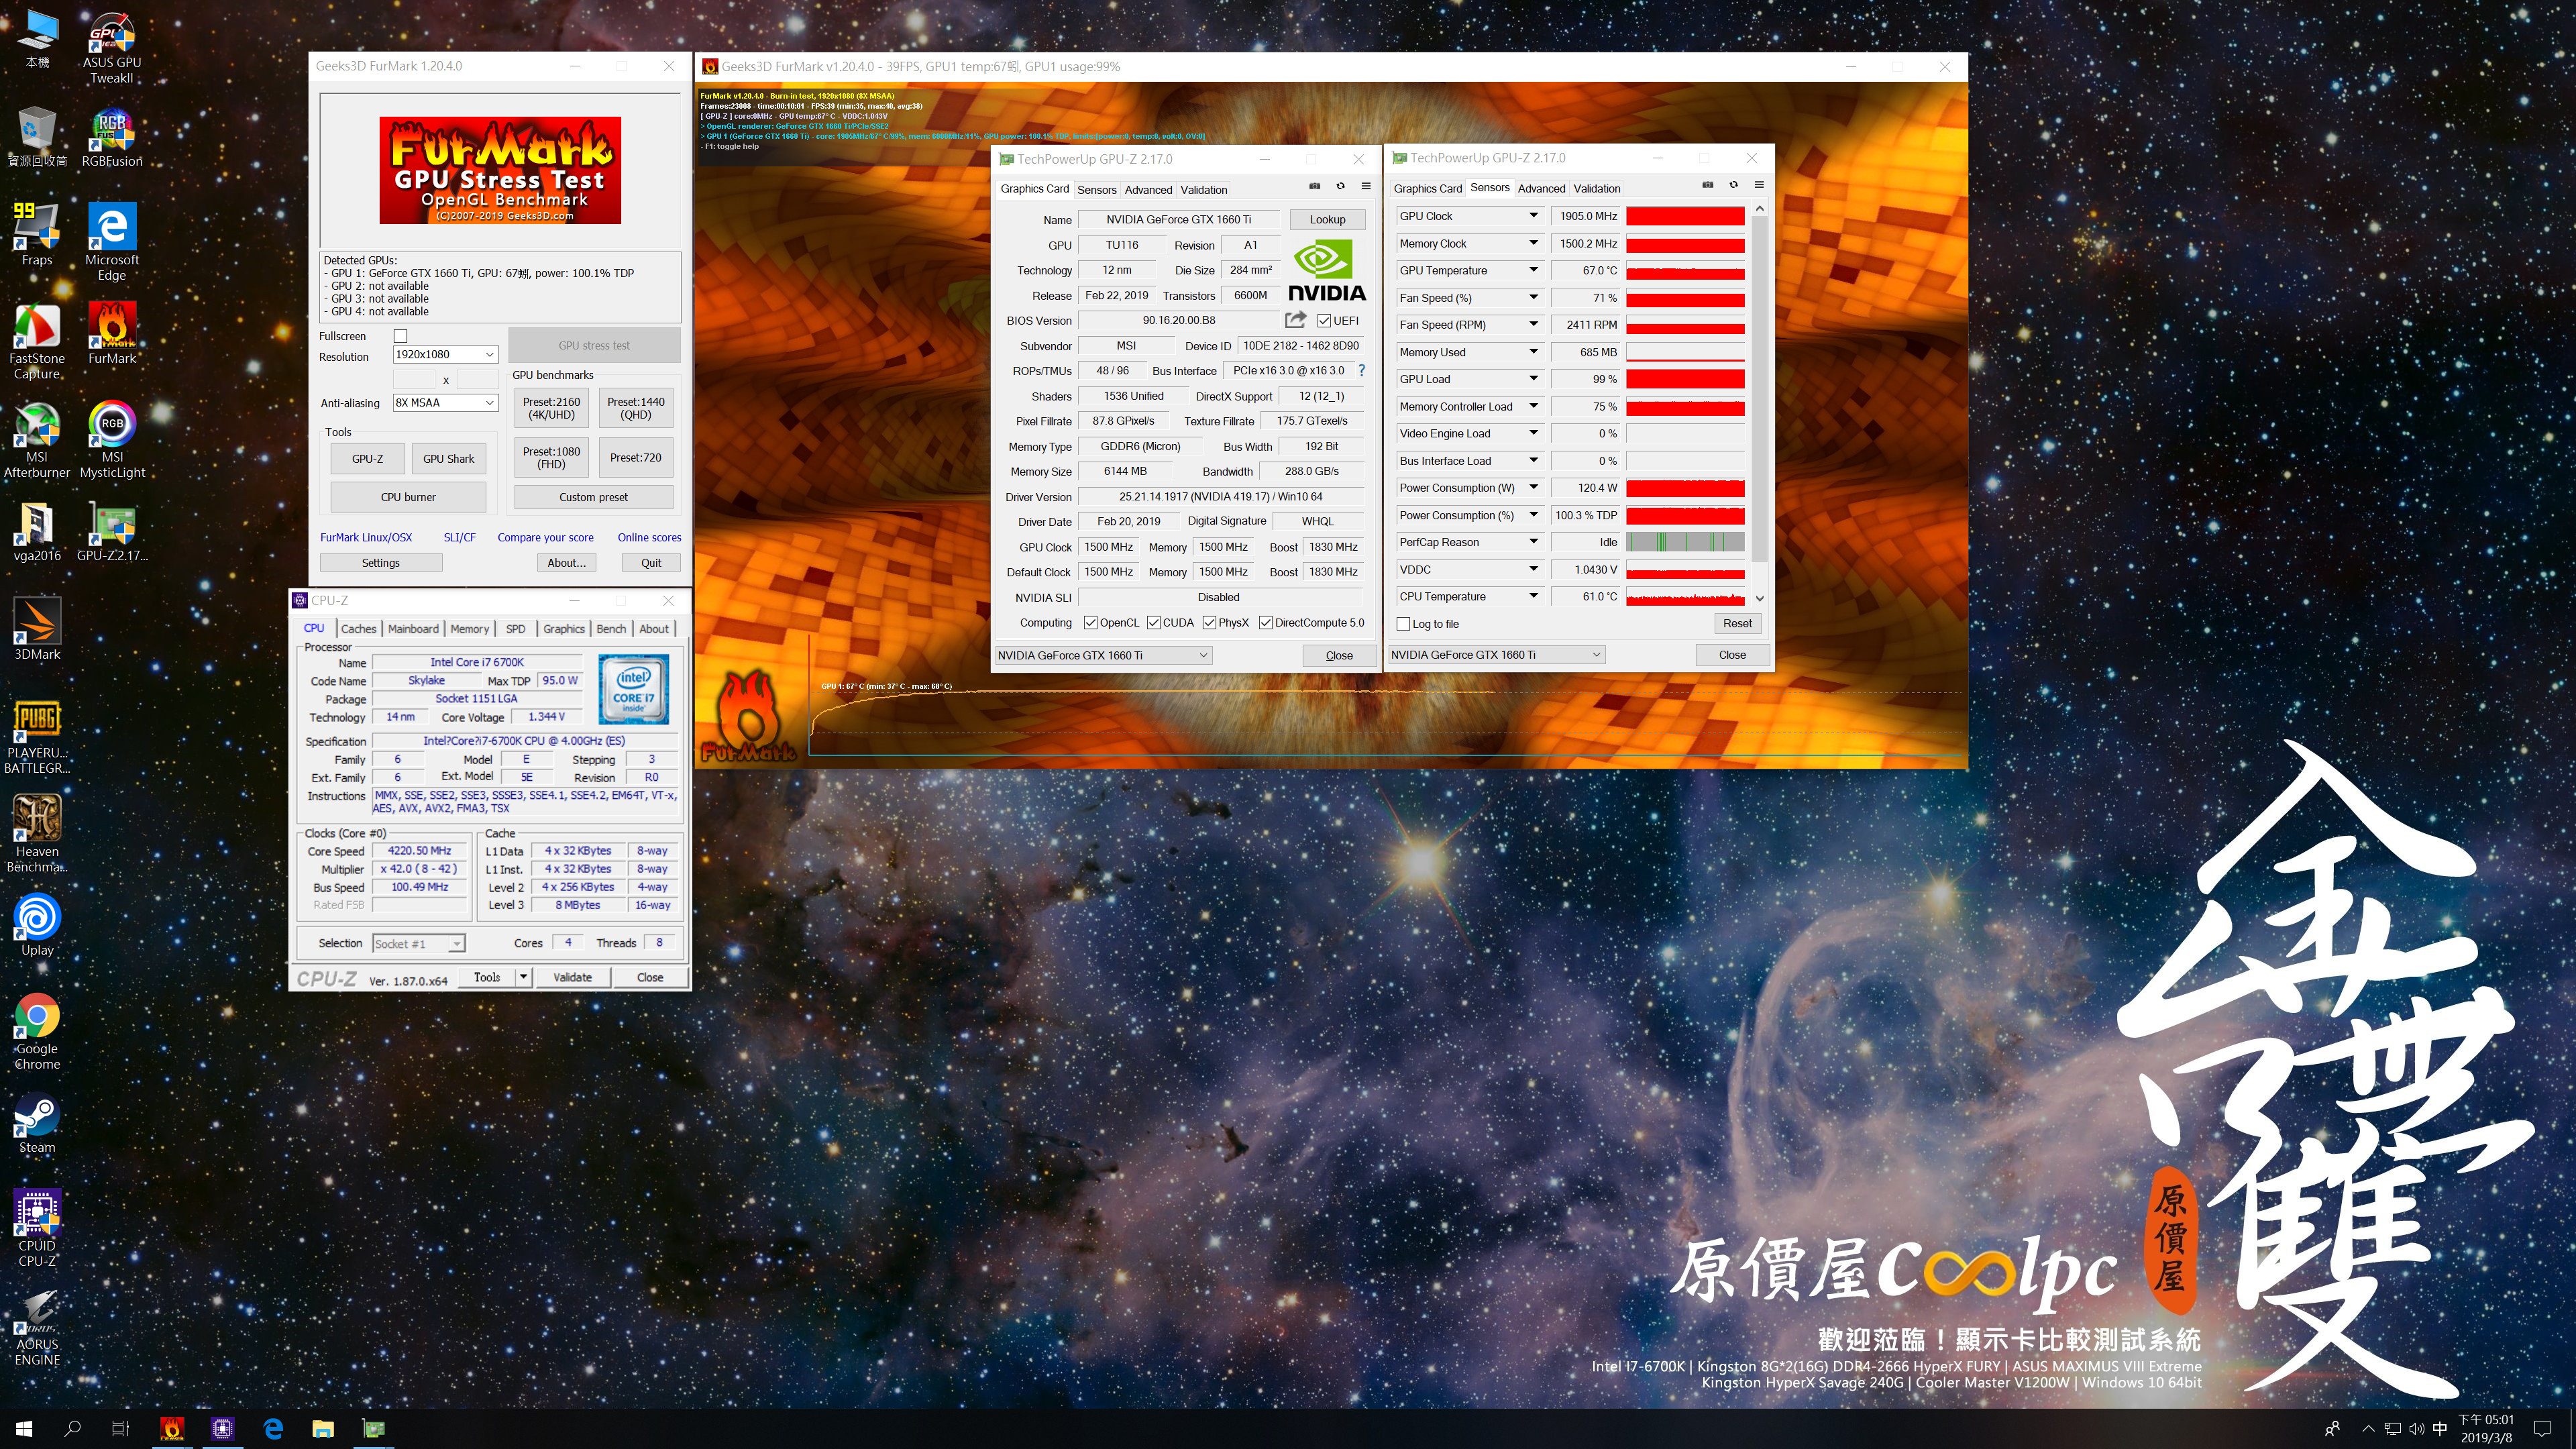Viewport: 2576px width, 1449px height.
Task: Expand PerfCap Reason sensor dropdown arrow
Action: (1533, 542)
